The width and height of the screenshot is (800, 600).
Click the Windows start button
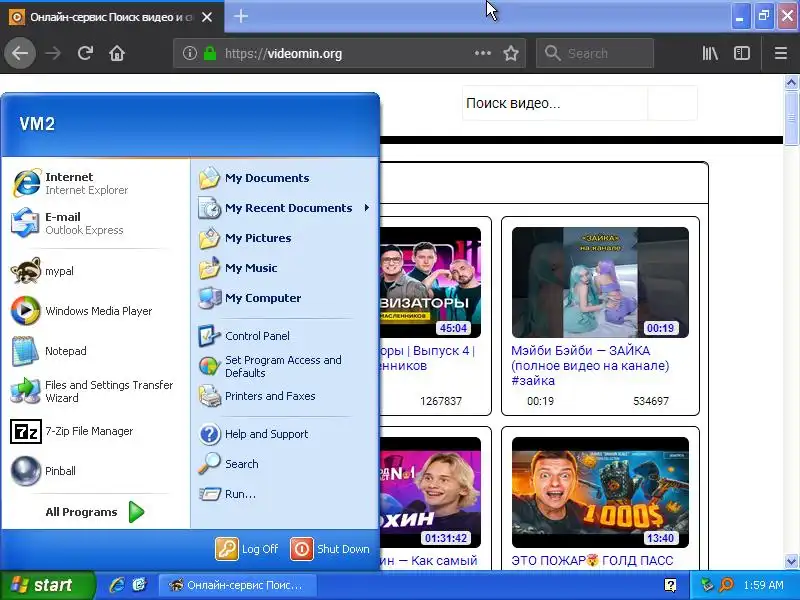(x=47, y=585)
